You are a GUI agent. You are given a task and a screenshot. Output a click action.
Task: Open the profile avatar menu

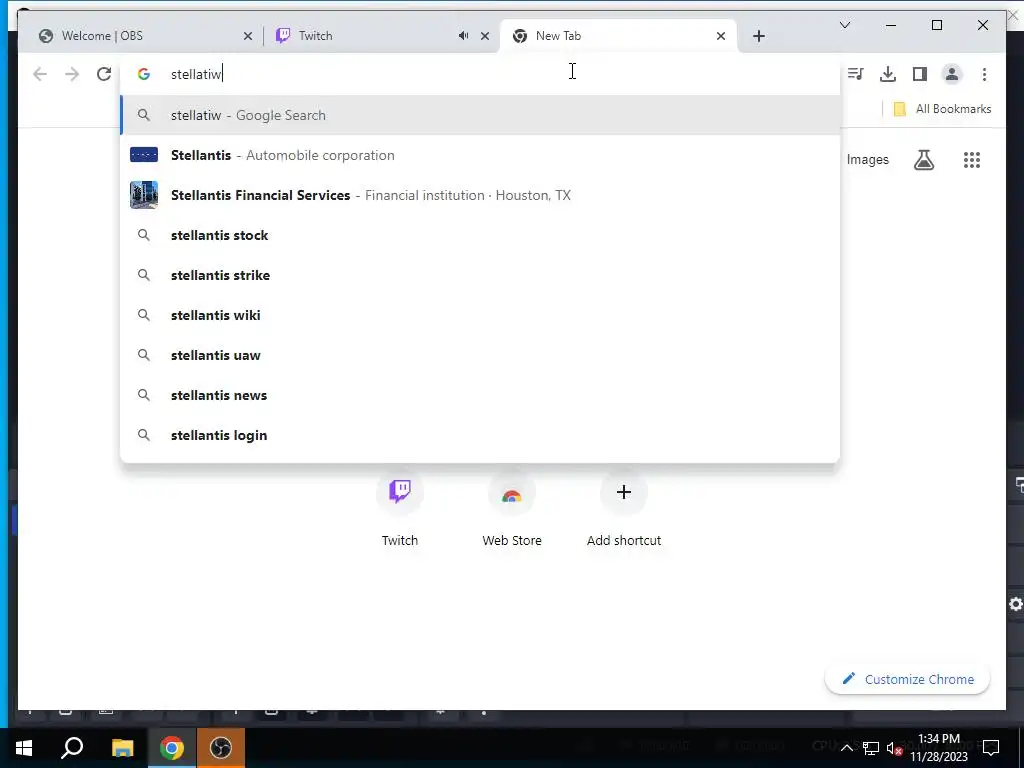(952, 74)
